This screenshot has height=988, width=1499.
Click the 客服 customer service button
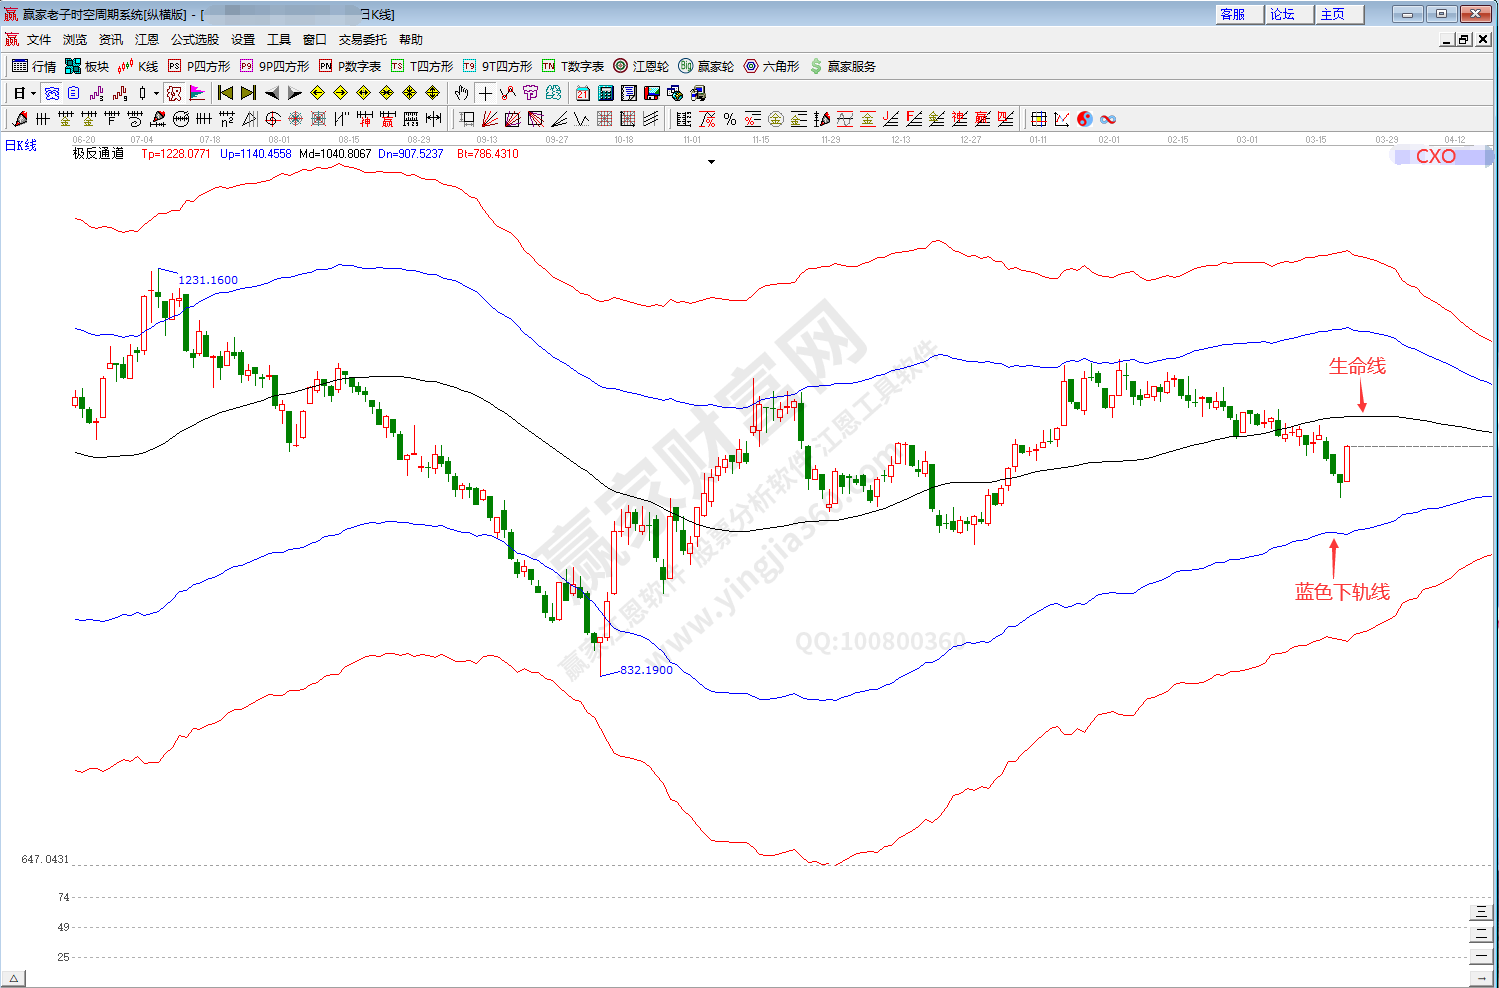(x=1233, y=14)
